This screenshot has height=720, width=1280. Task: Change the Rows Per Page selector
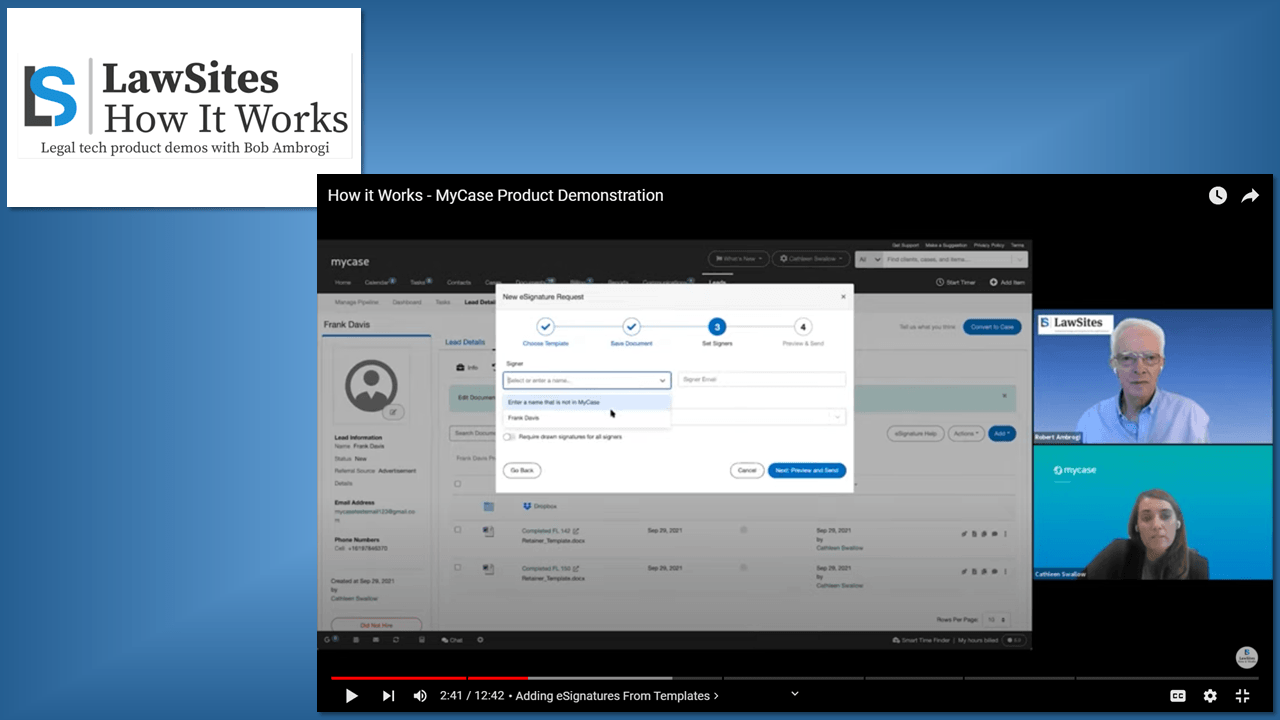pos(997,620)
